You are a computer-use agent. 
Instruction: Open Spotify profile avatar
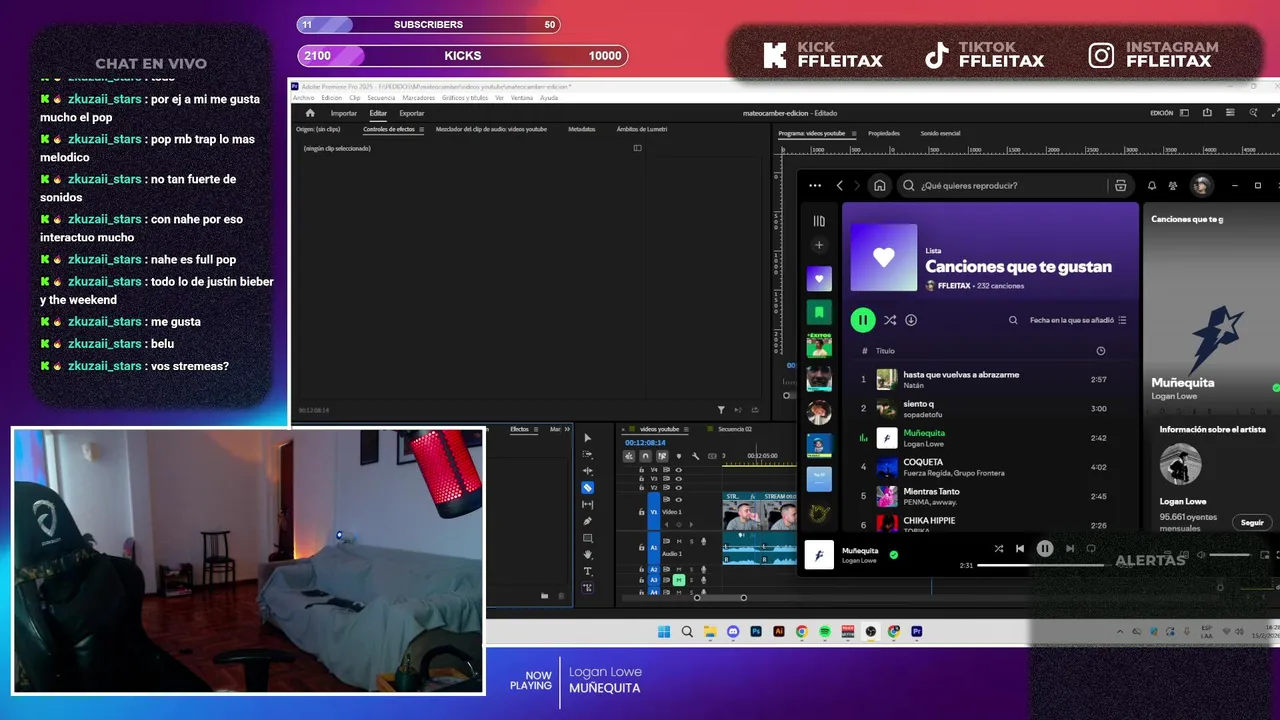(x=1202, y=185)
